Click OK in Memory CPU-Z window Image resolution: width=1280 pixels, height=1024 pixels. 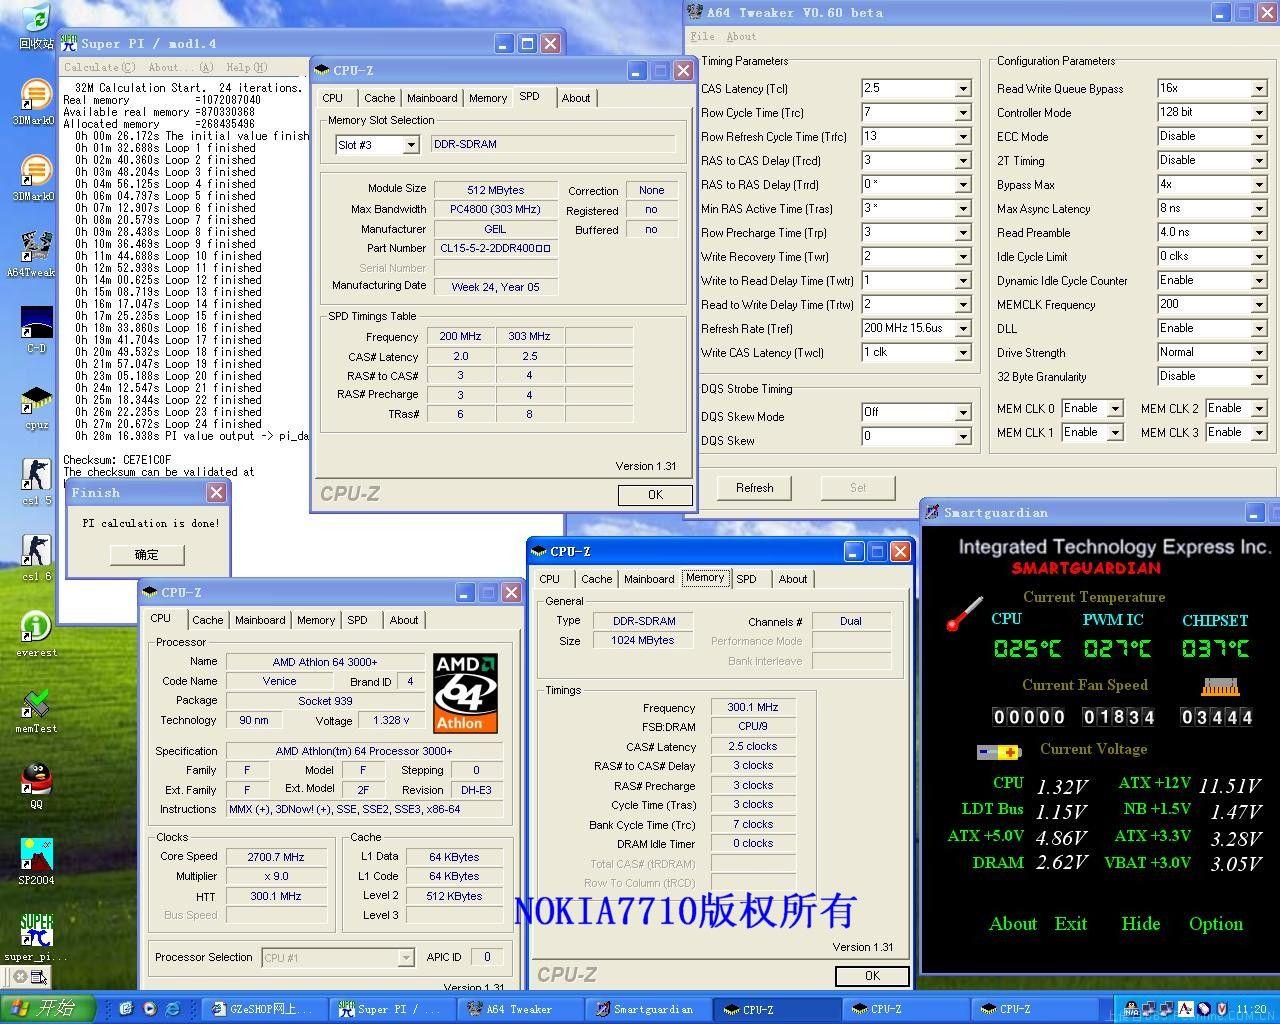click(872, 976)
